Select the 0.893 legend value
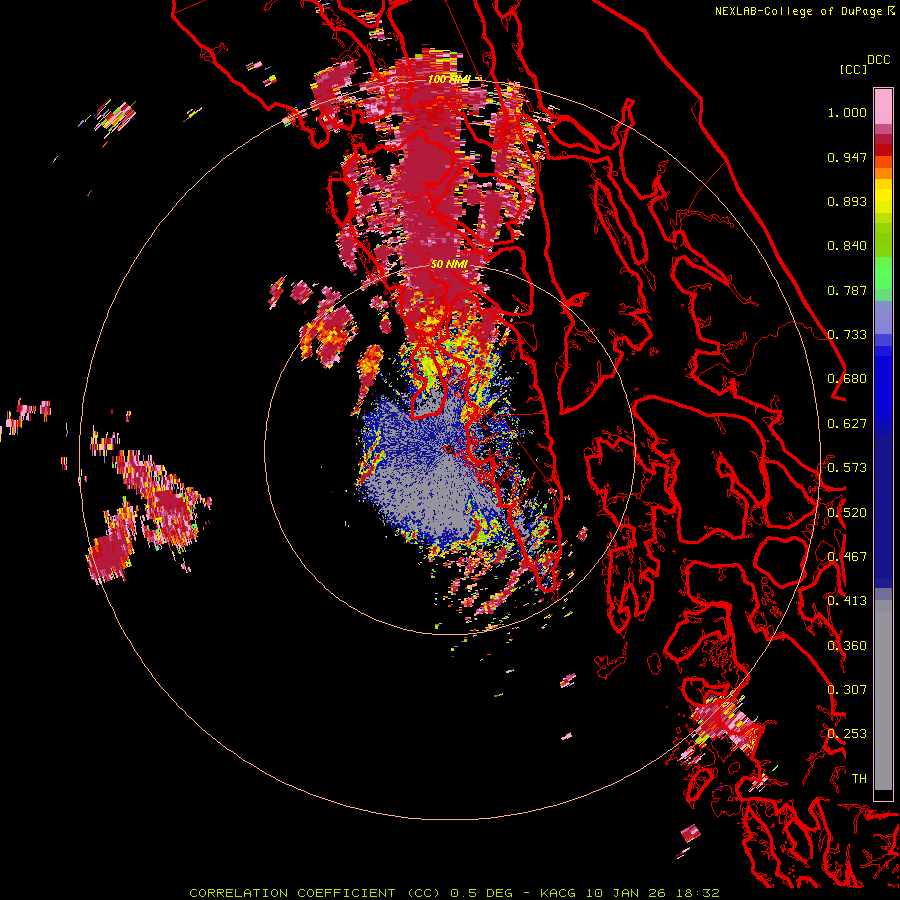Screen dimensions: 900x900 (847, 201)
